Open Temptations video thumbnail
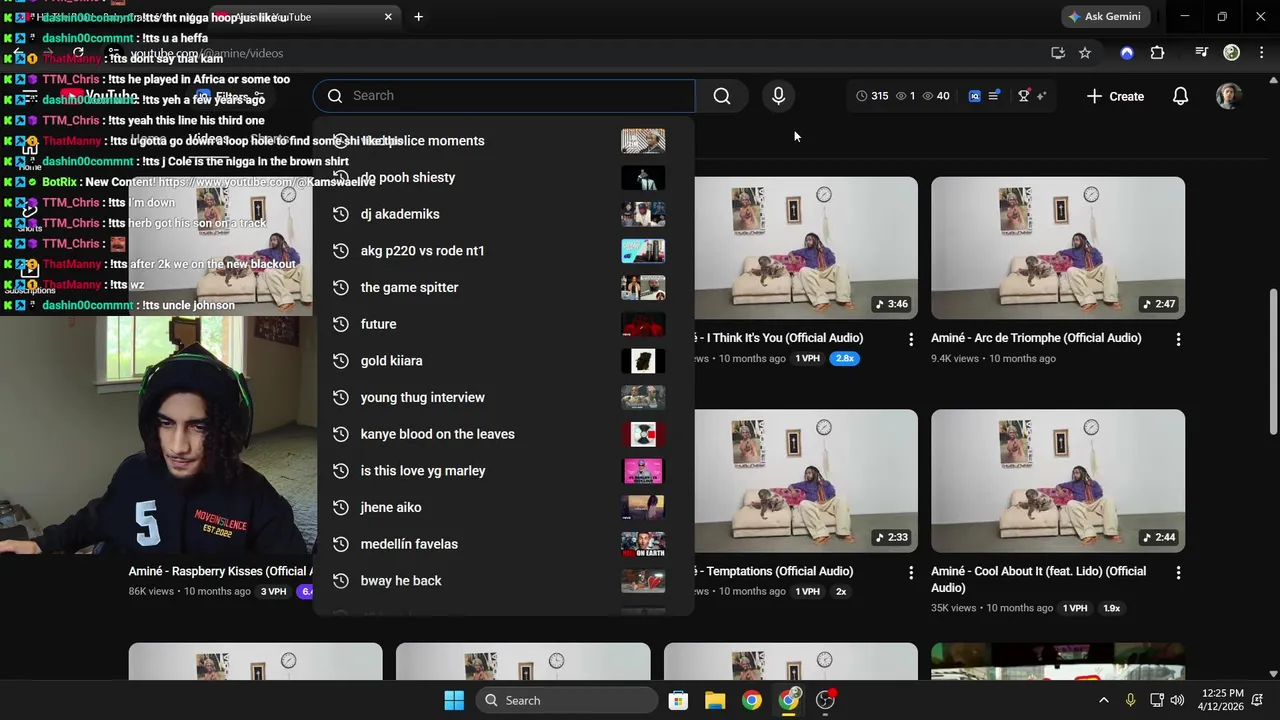 pos(806,481)
